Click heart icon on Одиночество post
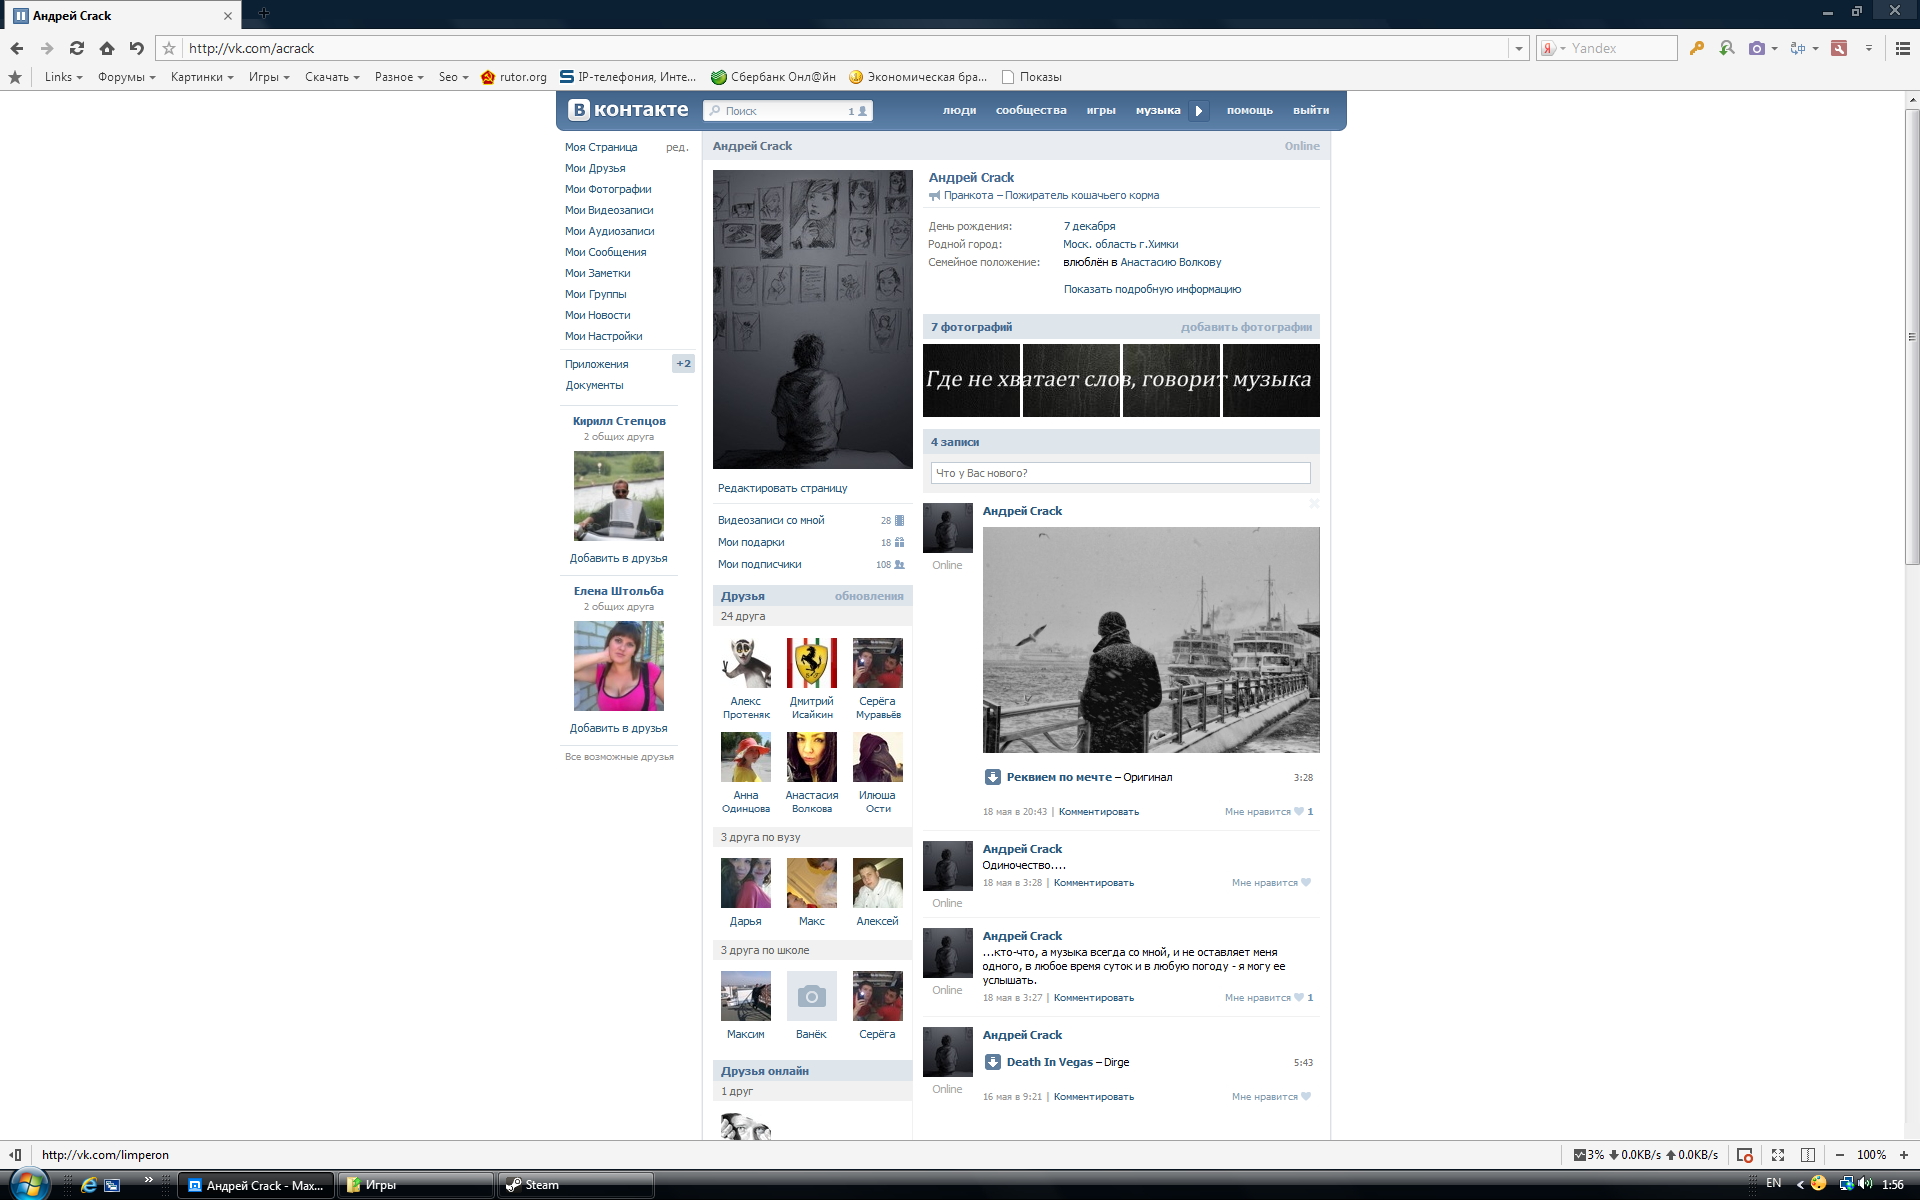This screenshot has height=1200, width=1920. click(1306, 883)
